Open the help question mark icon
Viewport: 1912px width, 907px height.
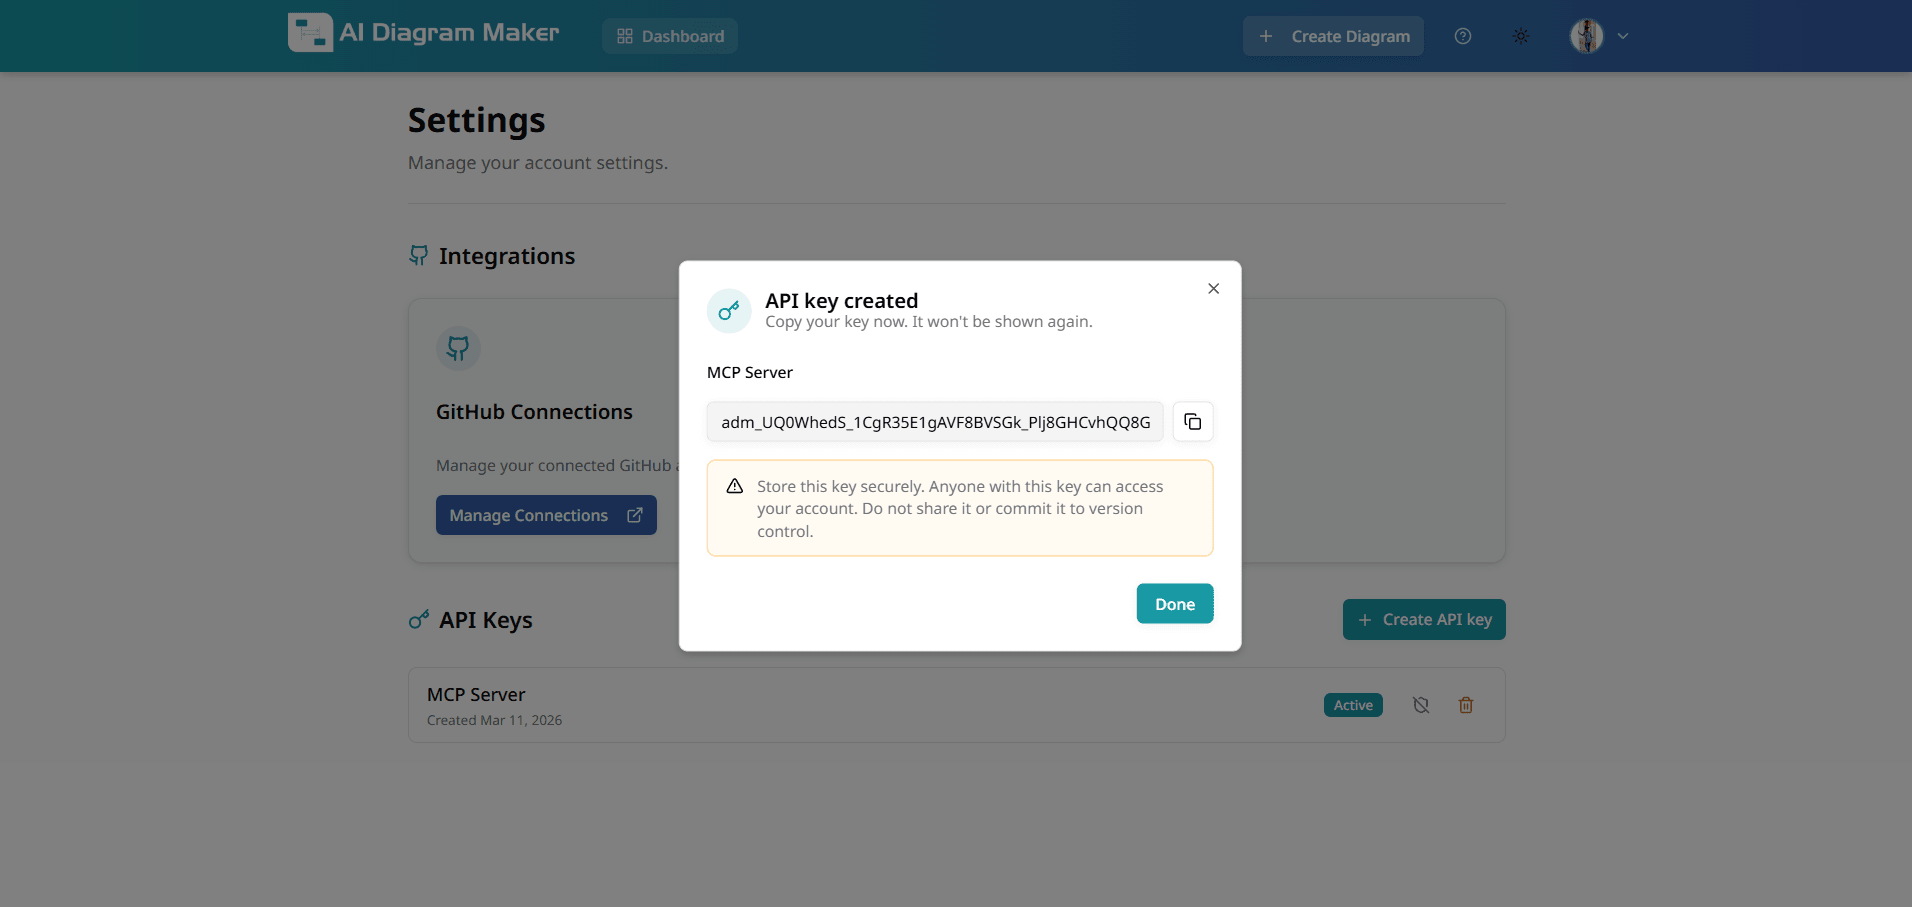click(1463, 36)
